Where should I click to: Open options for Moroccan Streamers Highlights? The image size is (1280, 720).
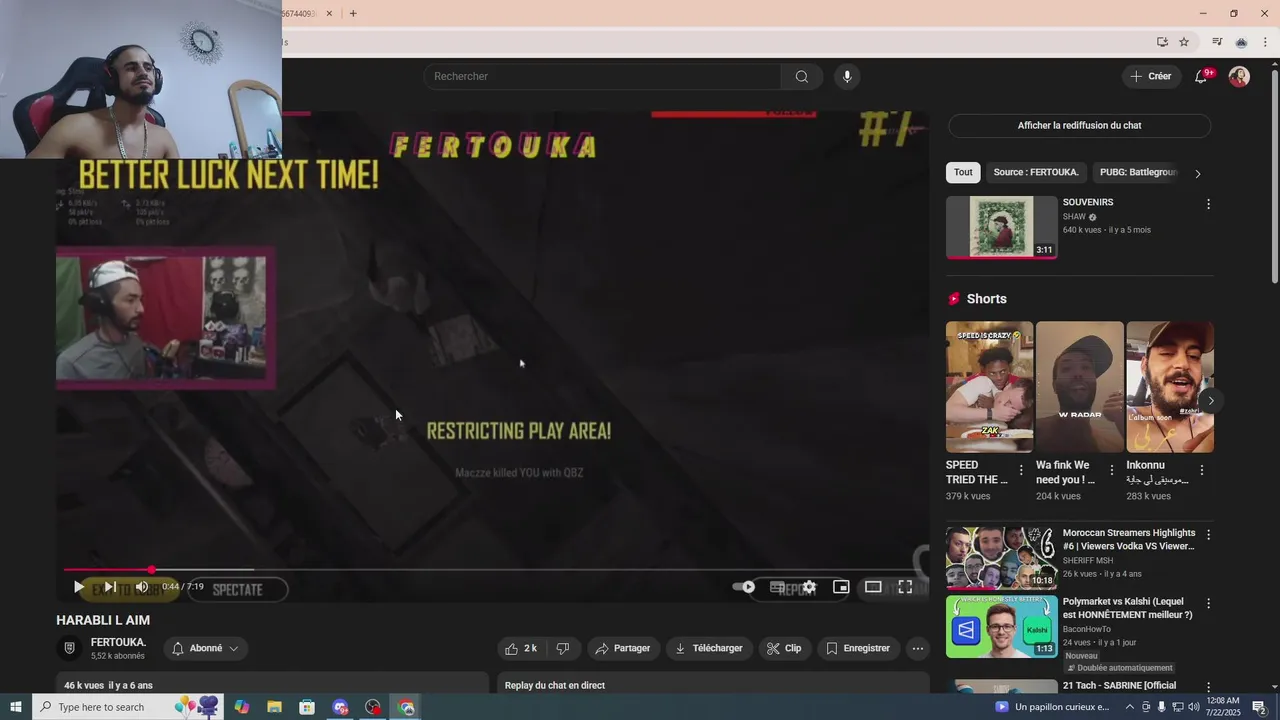1208,535
